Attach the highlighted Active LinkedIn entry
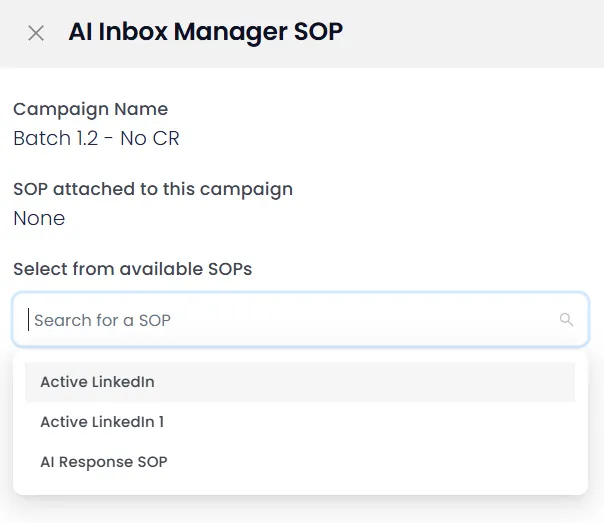Image resolution: width=604 pixels, height=523 pixels. click(300, 382)
